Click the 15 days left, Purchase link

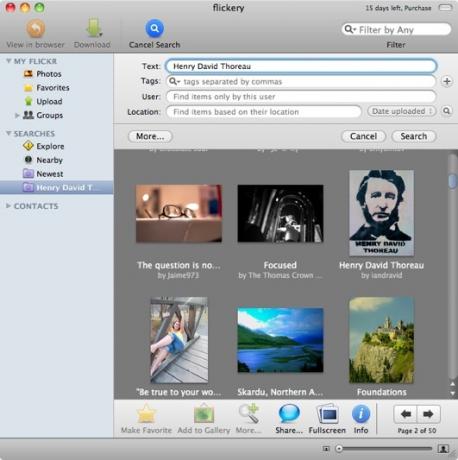[398, 8]
